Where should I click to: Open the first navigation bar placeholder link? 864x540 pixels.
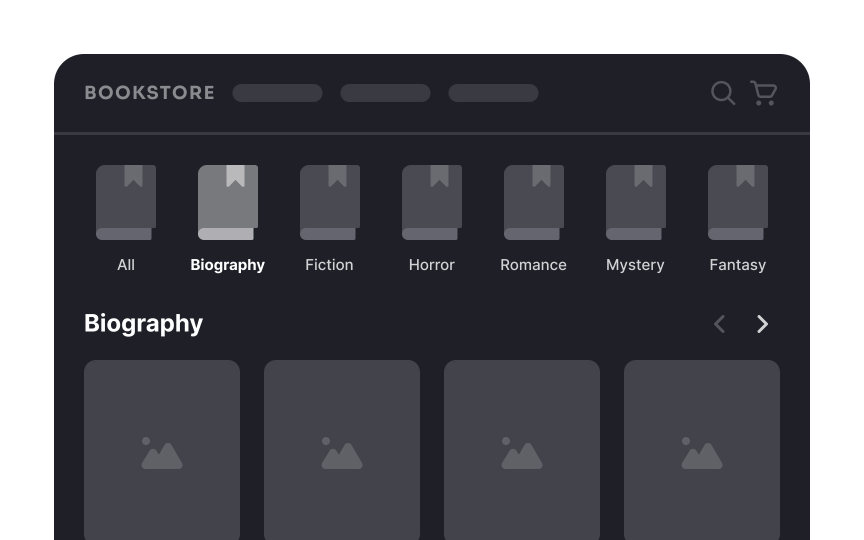[x=278, y=93]
